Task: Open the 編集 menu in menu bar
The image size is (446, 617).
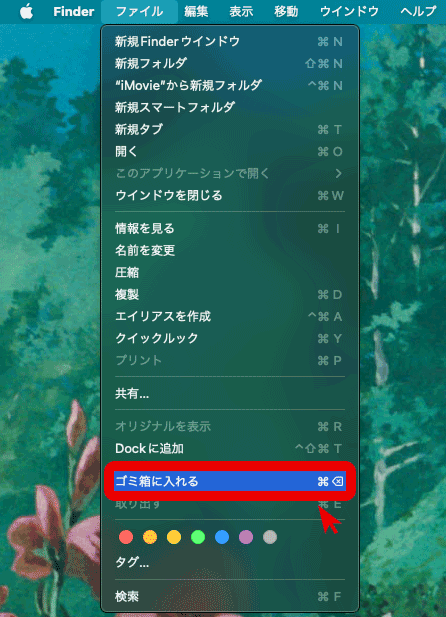Action: click(x=196, y=11)
